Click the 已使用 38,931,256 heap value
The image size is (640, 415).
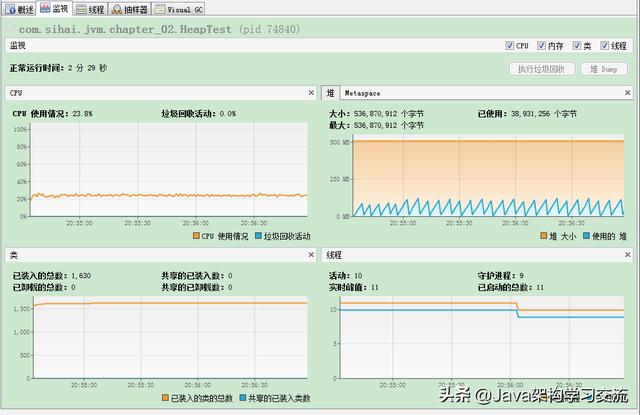coord(543,114)
